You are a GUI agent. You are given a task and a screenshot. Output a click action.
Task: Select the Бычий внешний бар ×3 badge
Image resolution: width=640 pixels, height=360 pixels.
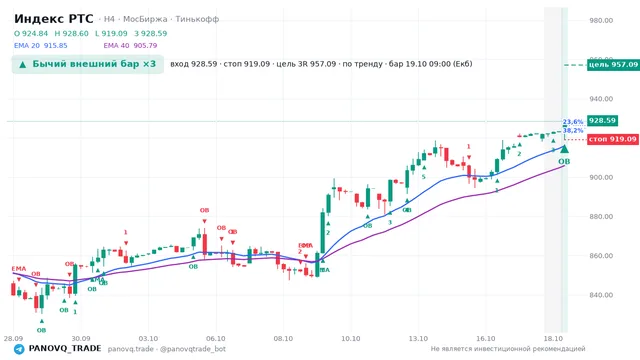(x=88, y=64)
